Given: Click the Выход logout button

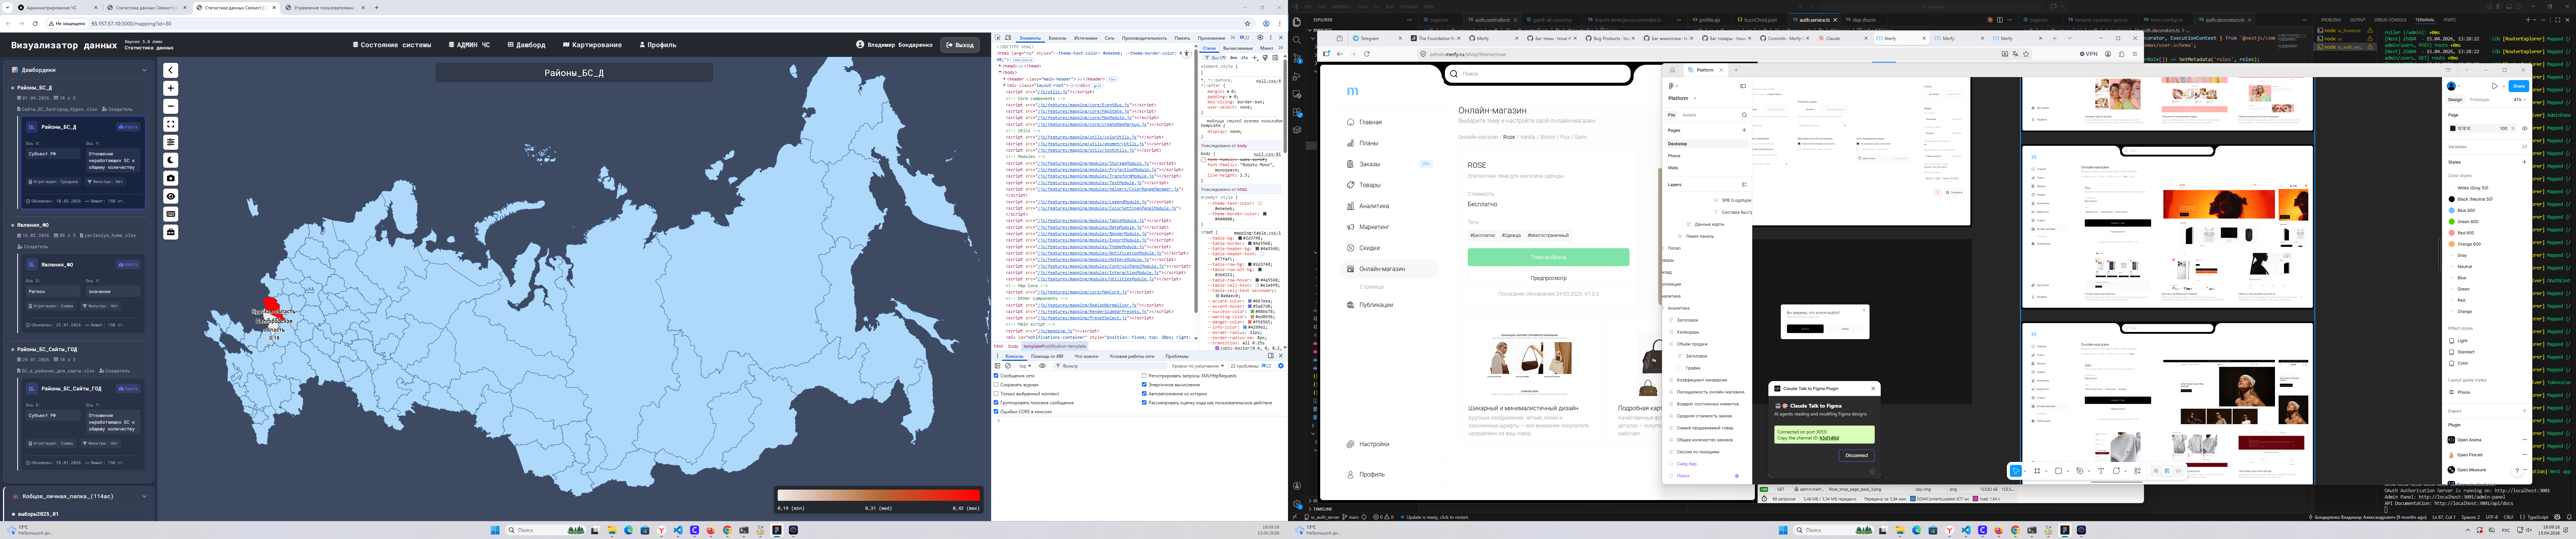Looking at the screenshot, I should [960, 45].
